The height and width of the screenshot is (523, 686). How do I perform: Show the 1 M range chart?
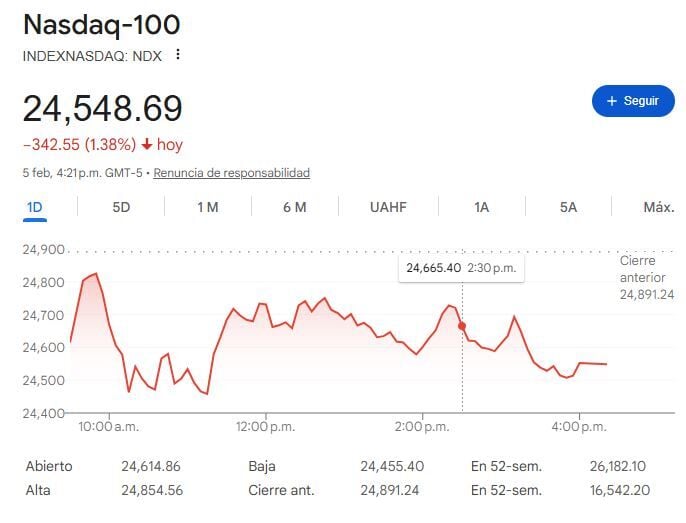(207, 207)
